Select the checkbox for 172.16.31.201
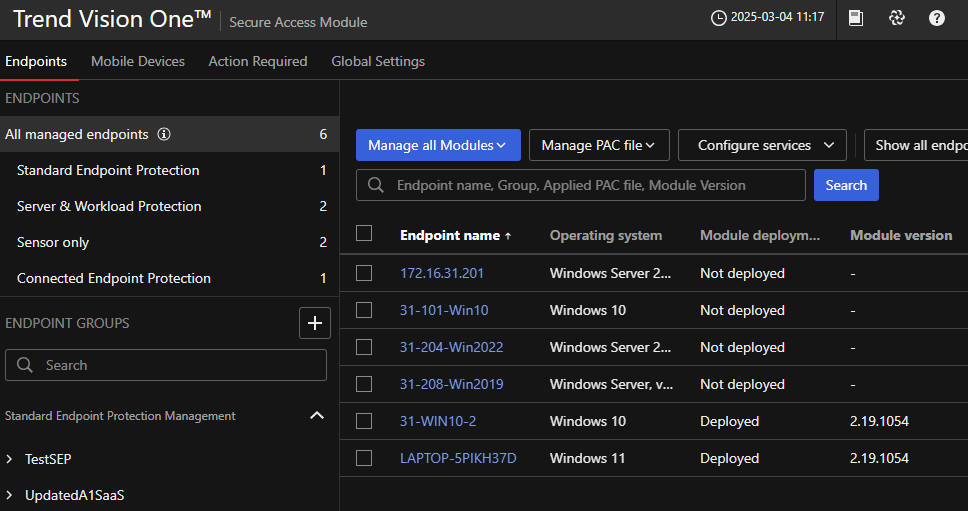This screenshot has height=511, width=968. click(x=364, y=273)
